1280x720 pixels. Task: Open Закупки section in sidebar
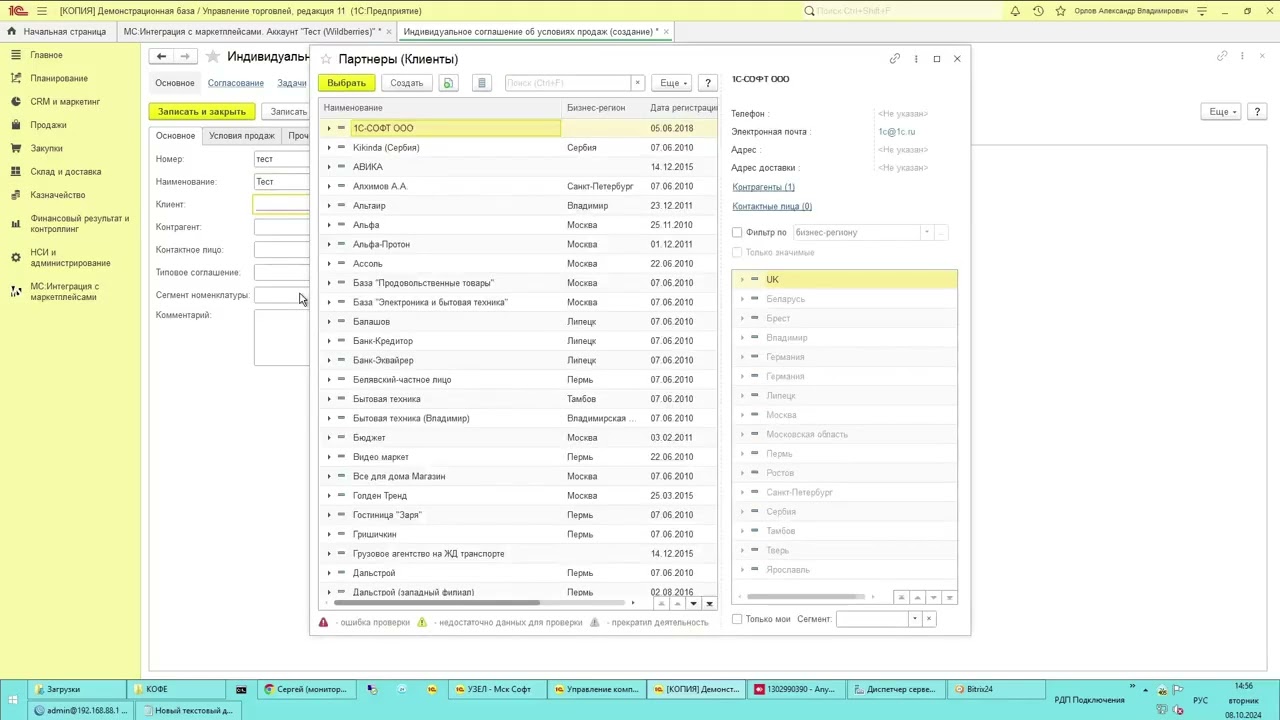pos(46,148)
